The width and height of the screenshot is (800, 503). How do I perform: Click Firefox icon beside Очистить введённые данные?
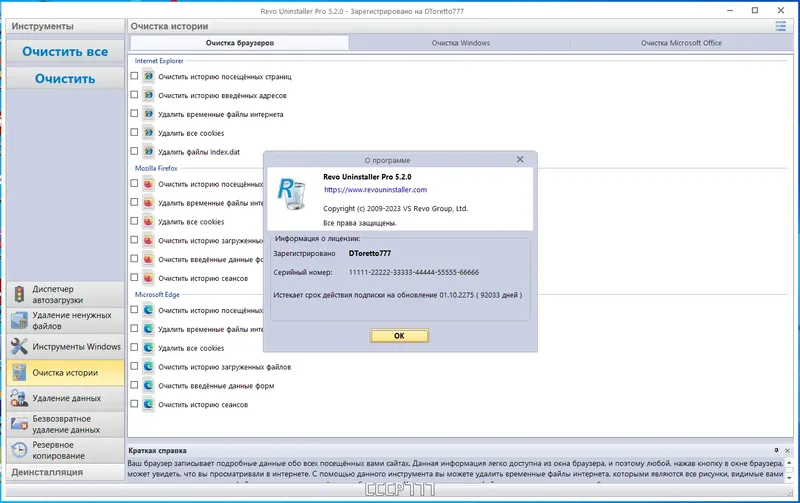pyautogui.click(x=148, y=259)
